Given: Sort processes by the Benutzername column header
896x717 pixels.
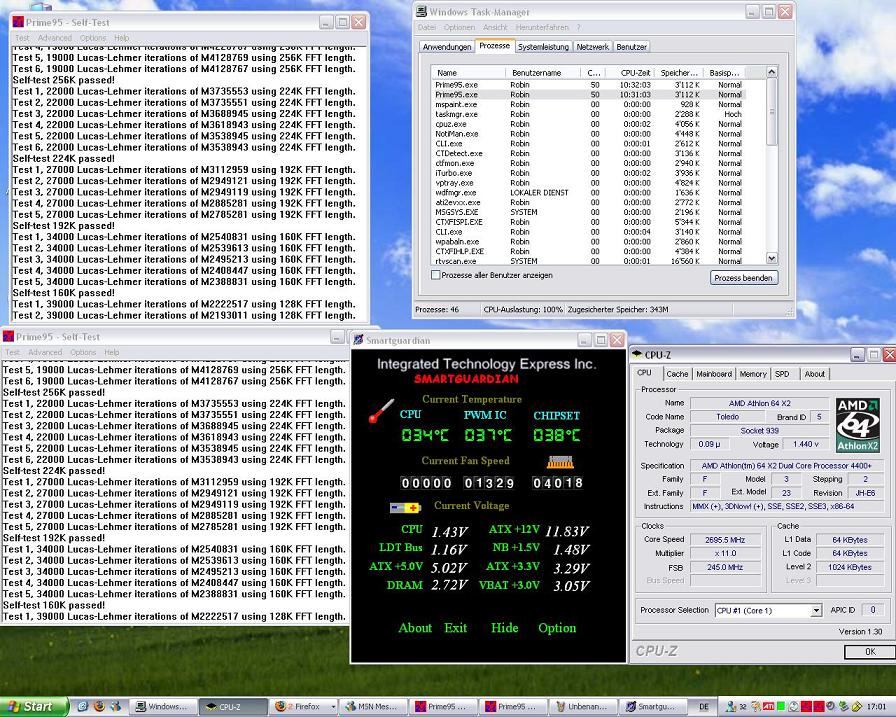Looking at the screenshot, I should (x=542, y=73).
